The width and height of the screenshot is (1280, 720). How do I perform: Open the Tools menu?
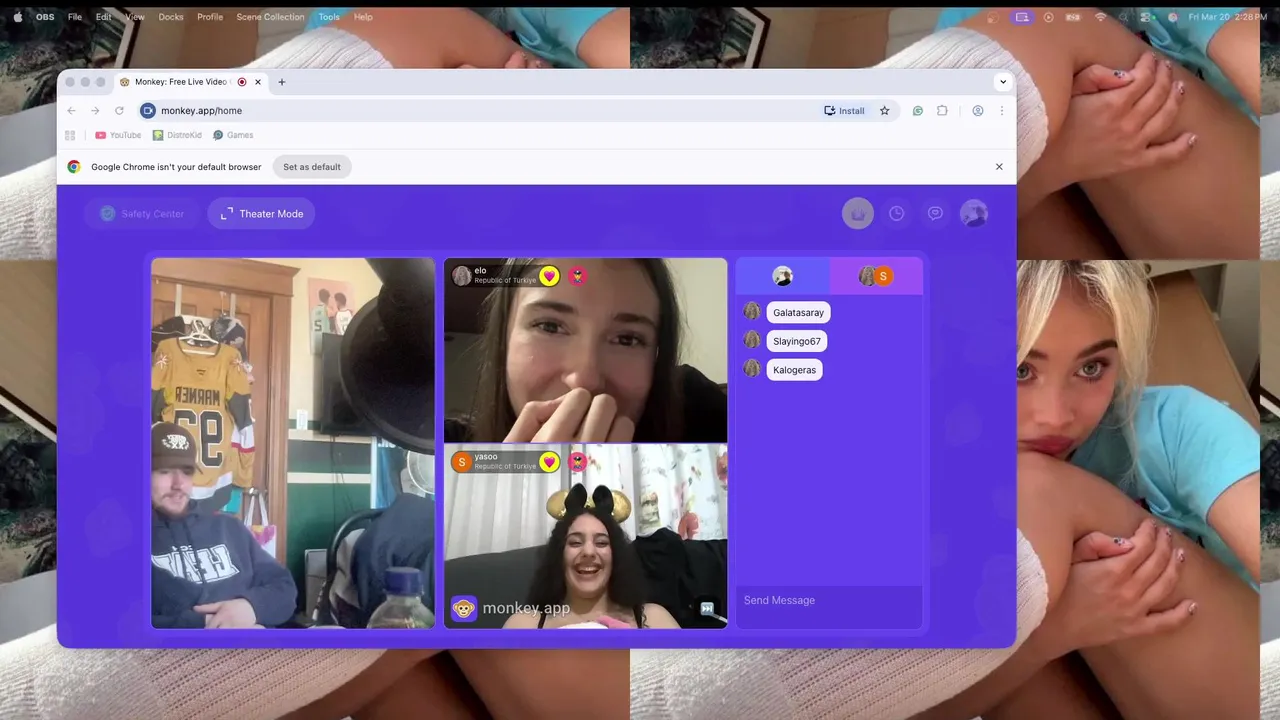(329, 17)
